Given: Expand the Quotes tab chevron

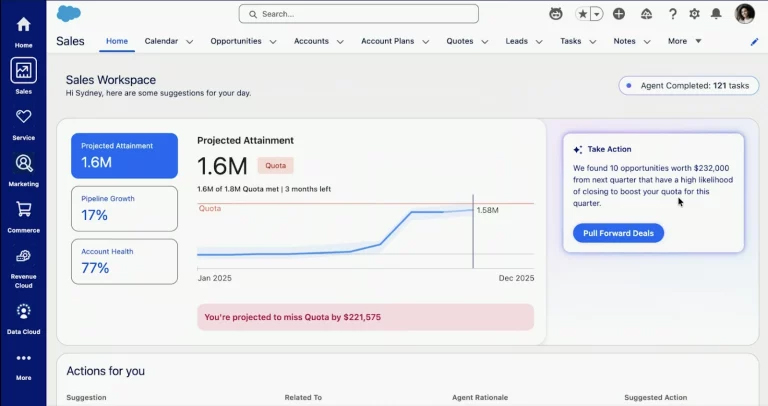Looking at the screenshot, I should (x=485, y=42).
